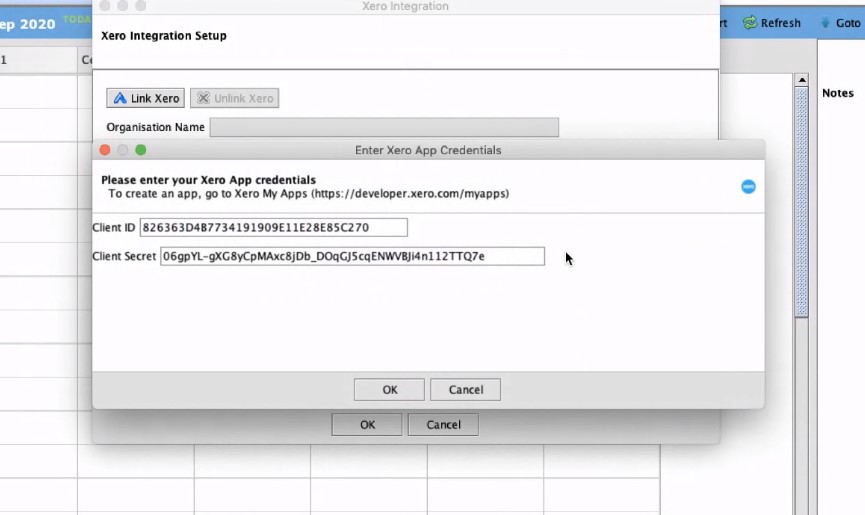865x515 pixels.
Task: Click the Organisation Name label
Action: click(x=156, y=127)
